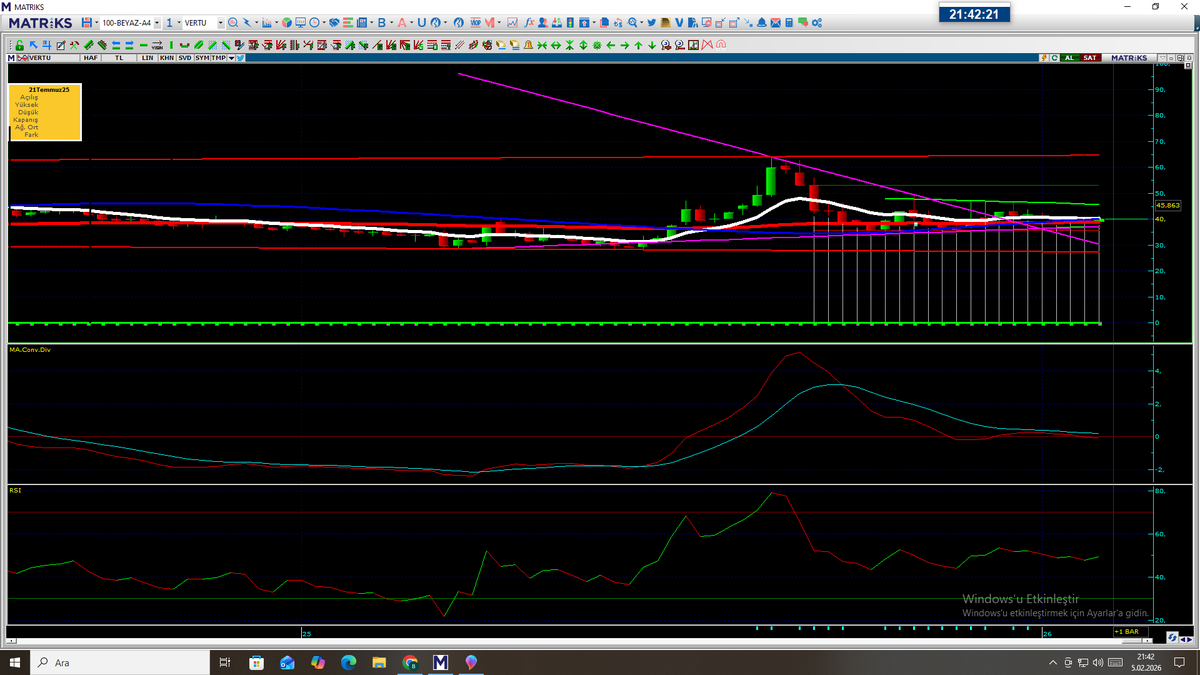Toggle the SYM button in chart header

(x=202, y=58)
